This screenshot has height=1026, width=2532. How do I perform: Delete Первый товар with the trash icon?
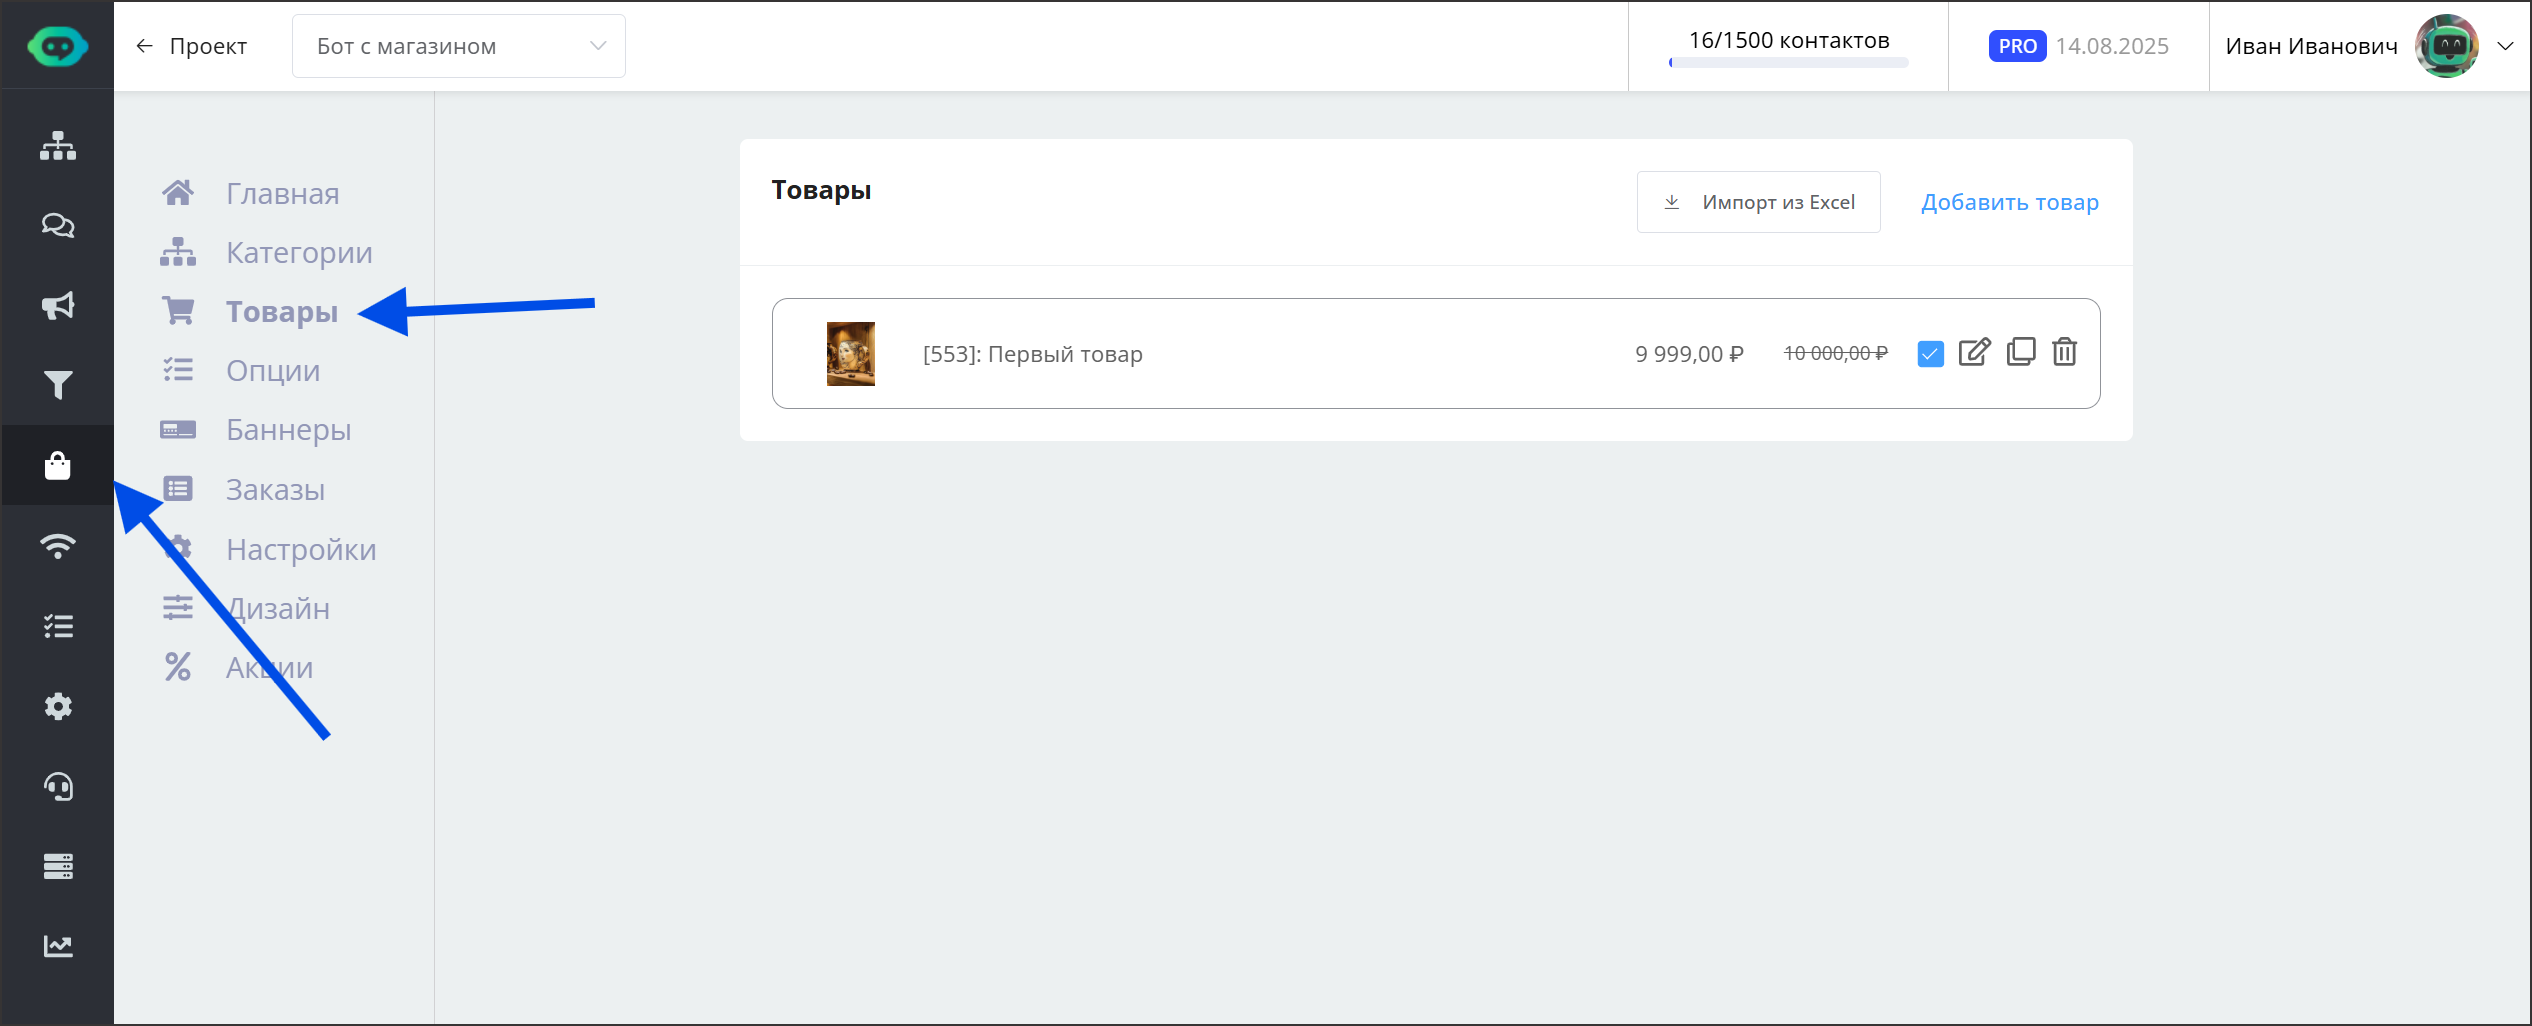pos(2064,353)
